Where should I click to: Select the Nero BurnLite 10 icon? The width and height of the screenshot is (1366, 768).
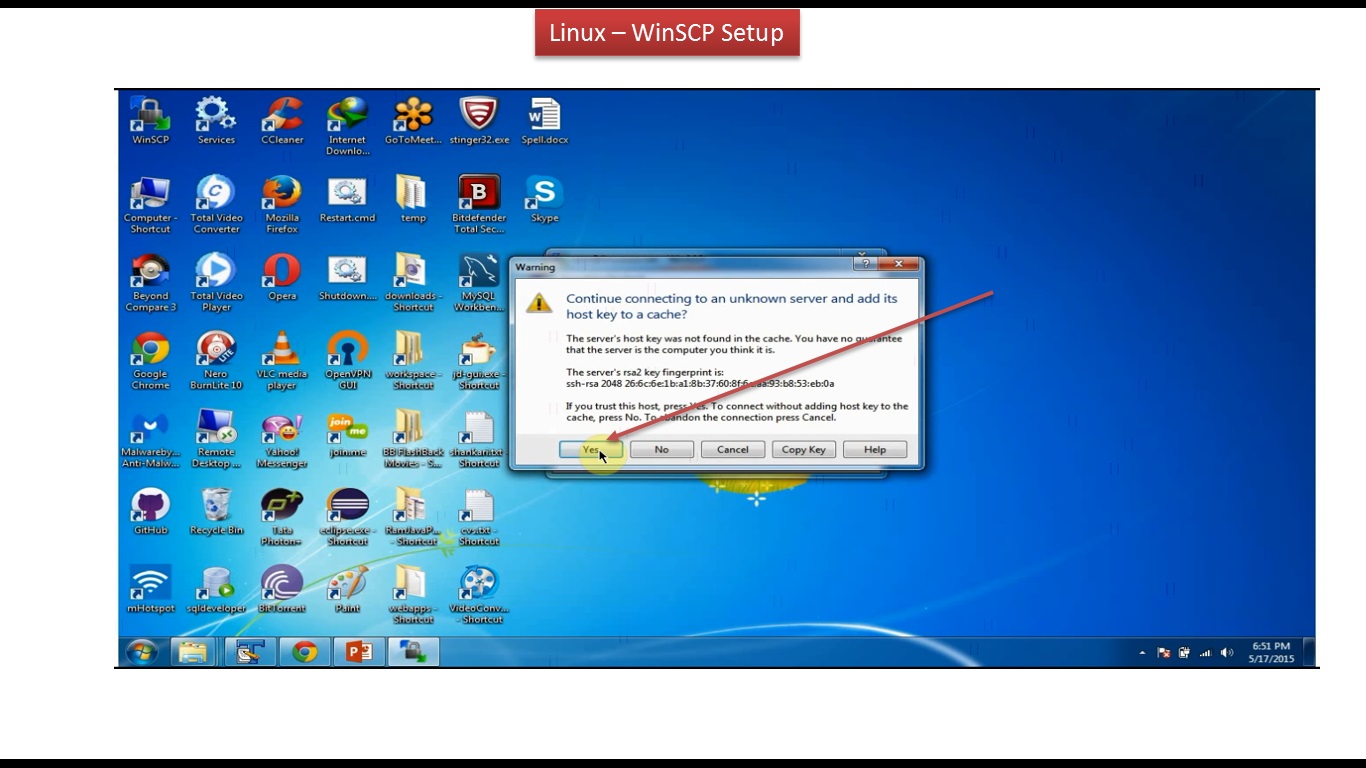click(x=216, y=361)
